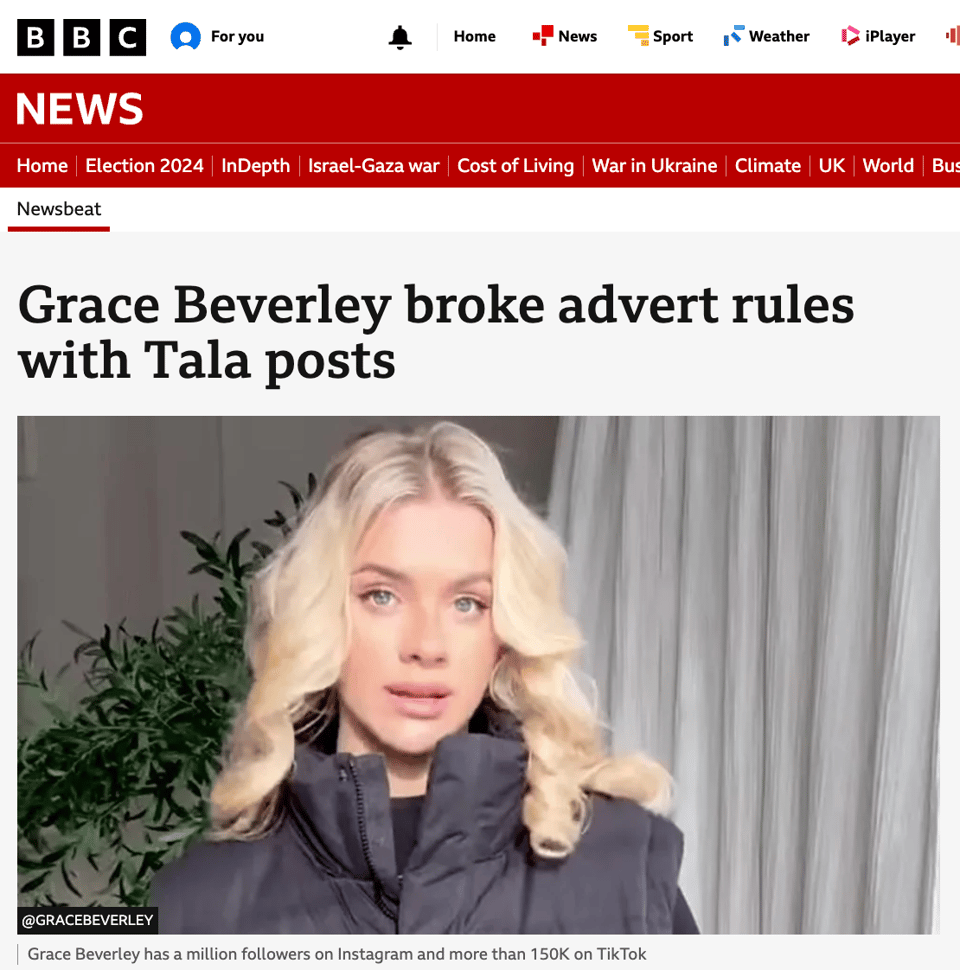Open Election 2024 section

coord(144,166)
